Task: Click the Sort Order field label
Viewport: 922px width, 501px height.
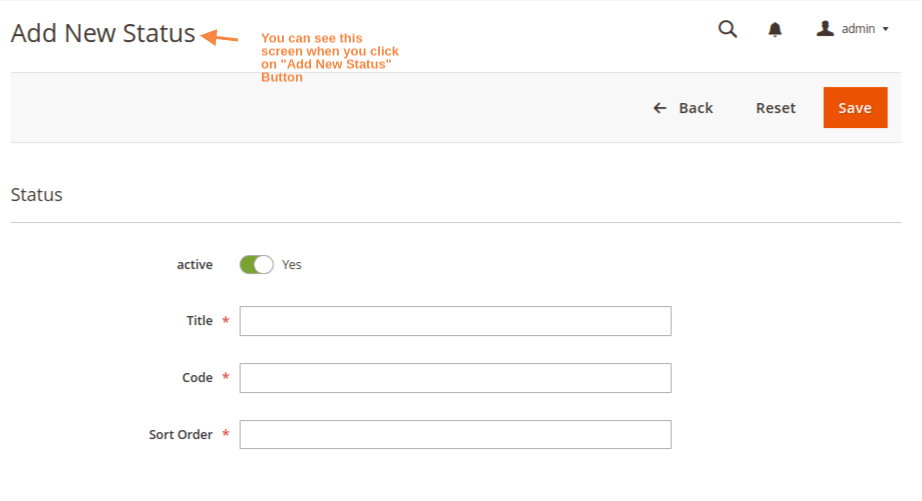Action: 181,435
